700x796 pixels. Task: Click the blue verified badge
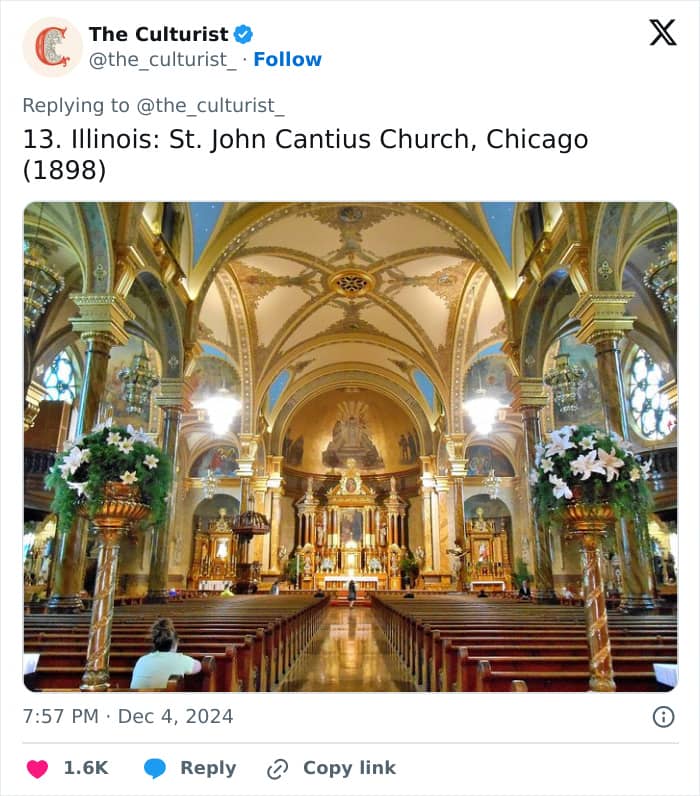pyautogui.click(x=243, y=34)
